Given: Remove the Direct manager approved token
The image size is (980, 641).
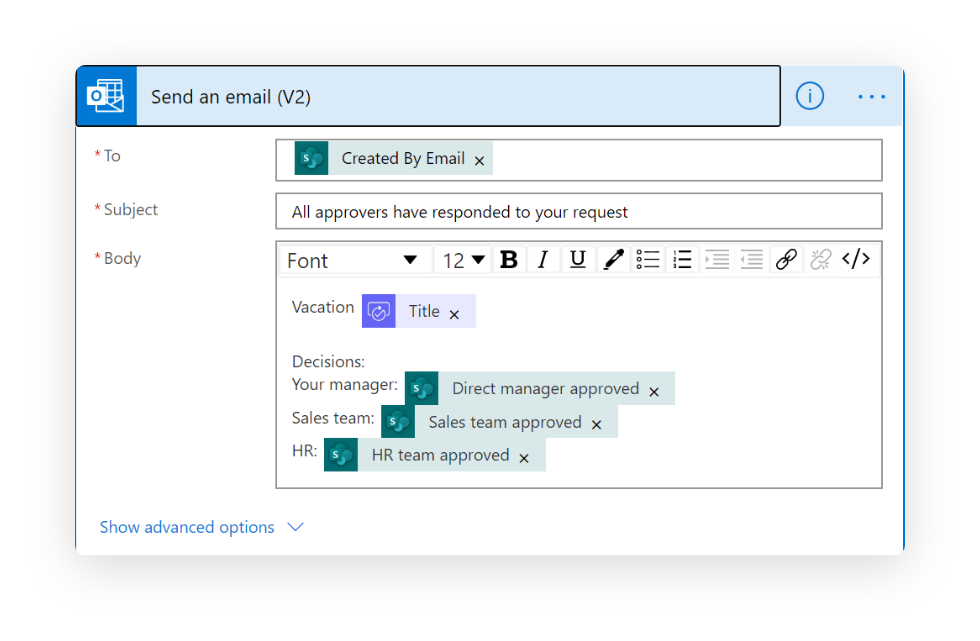Looking at the screenshot, I should (654, 392).
